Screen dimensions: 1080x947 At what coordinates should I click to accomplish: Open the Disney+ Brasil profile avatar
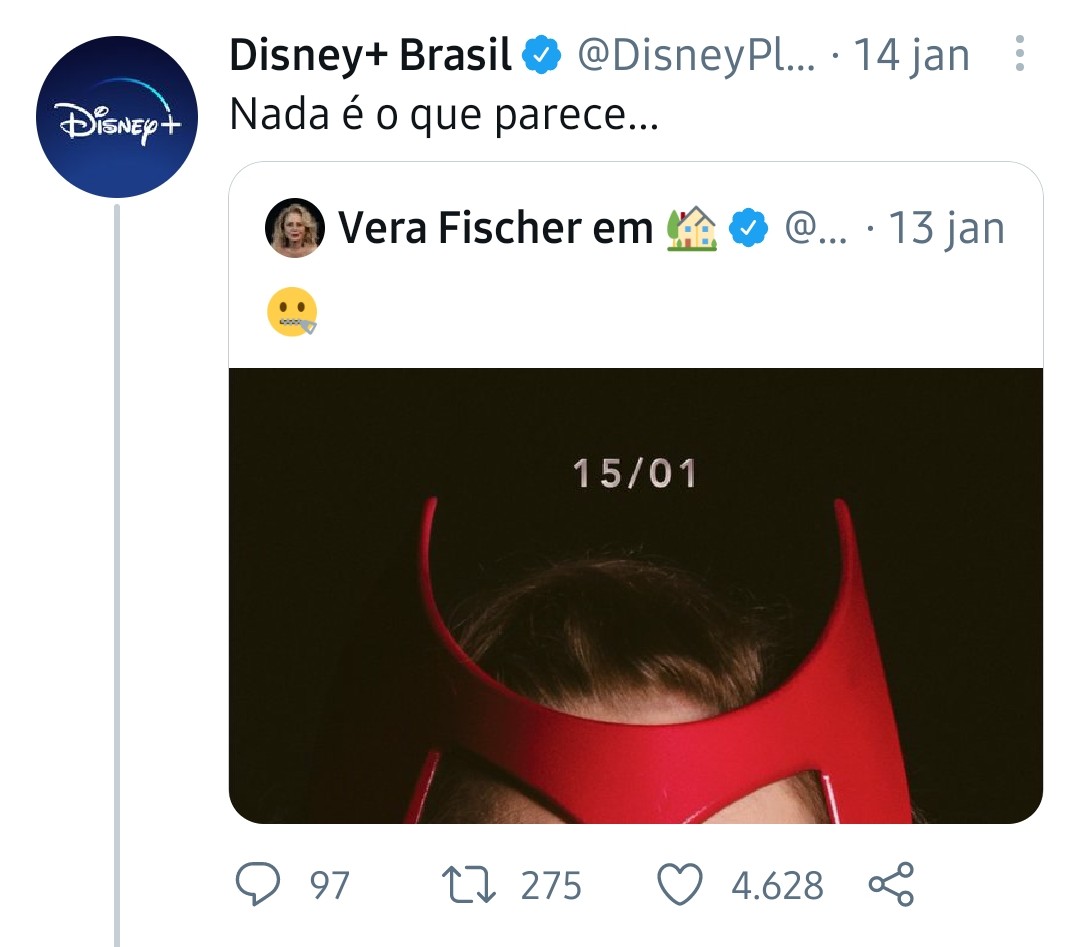pos(117,117)
